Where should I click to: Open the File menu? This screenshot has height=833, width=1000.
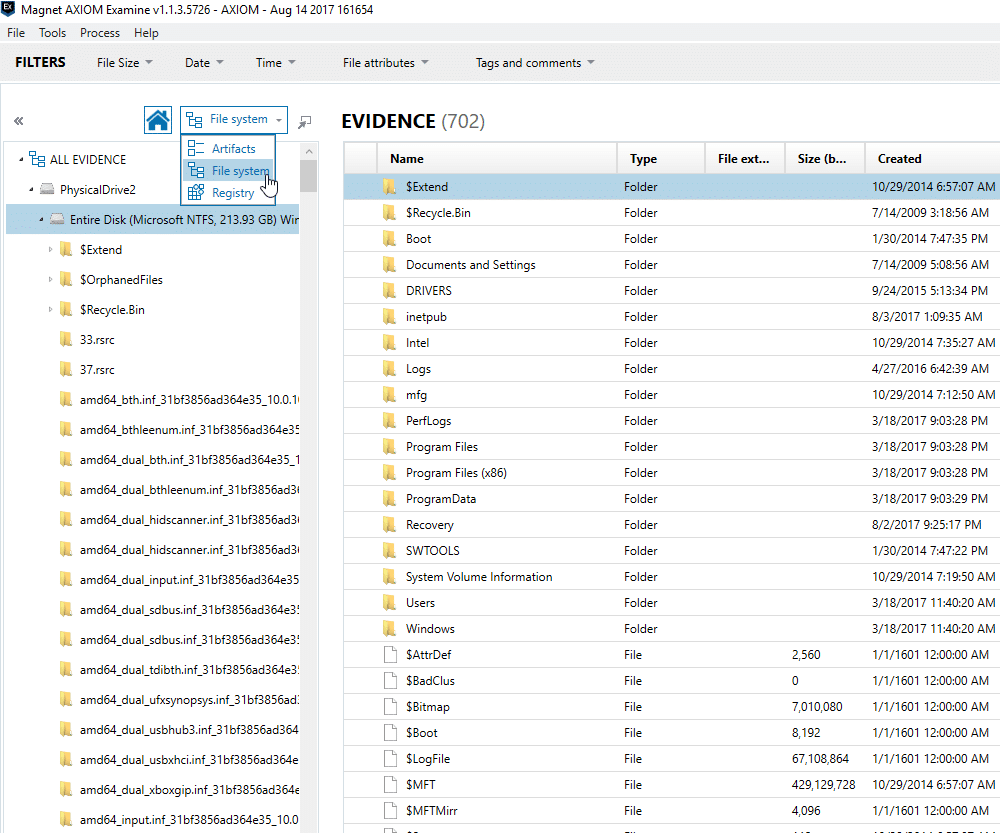click(x=16, y=33)
